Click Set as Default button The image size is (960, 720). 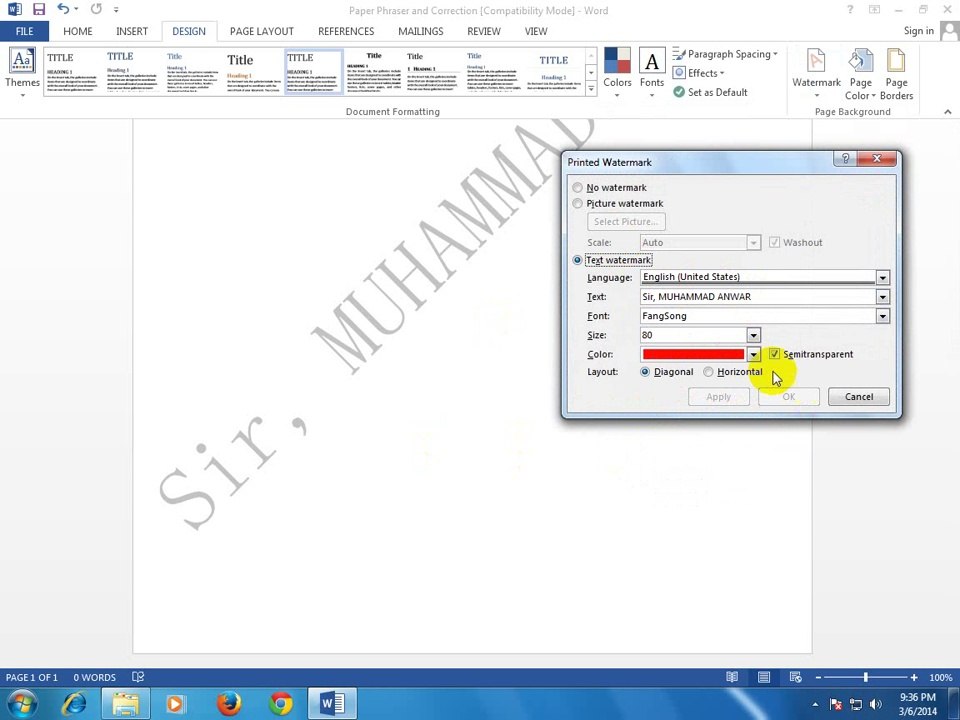(710, 92)
